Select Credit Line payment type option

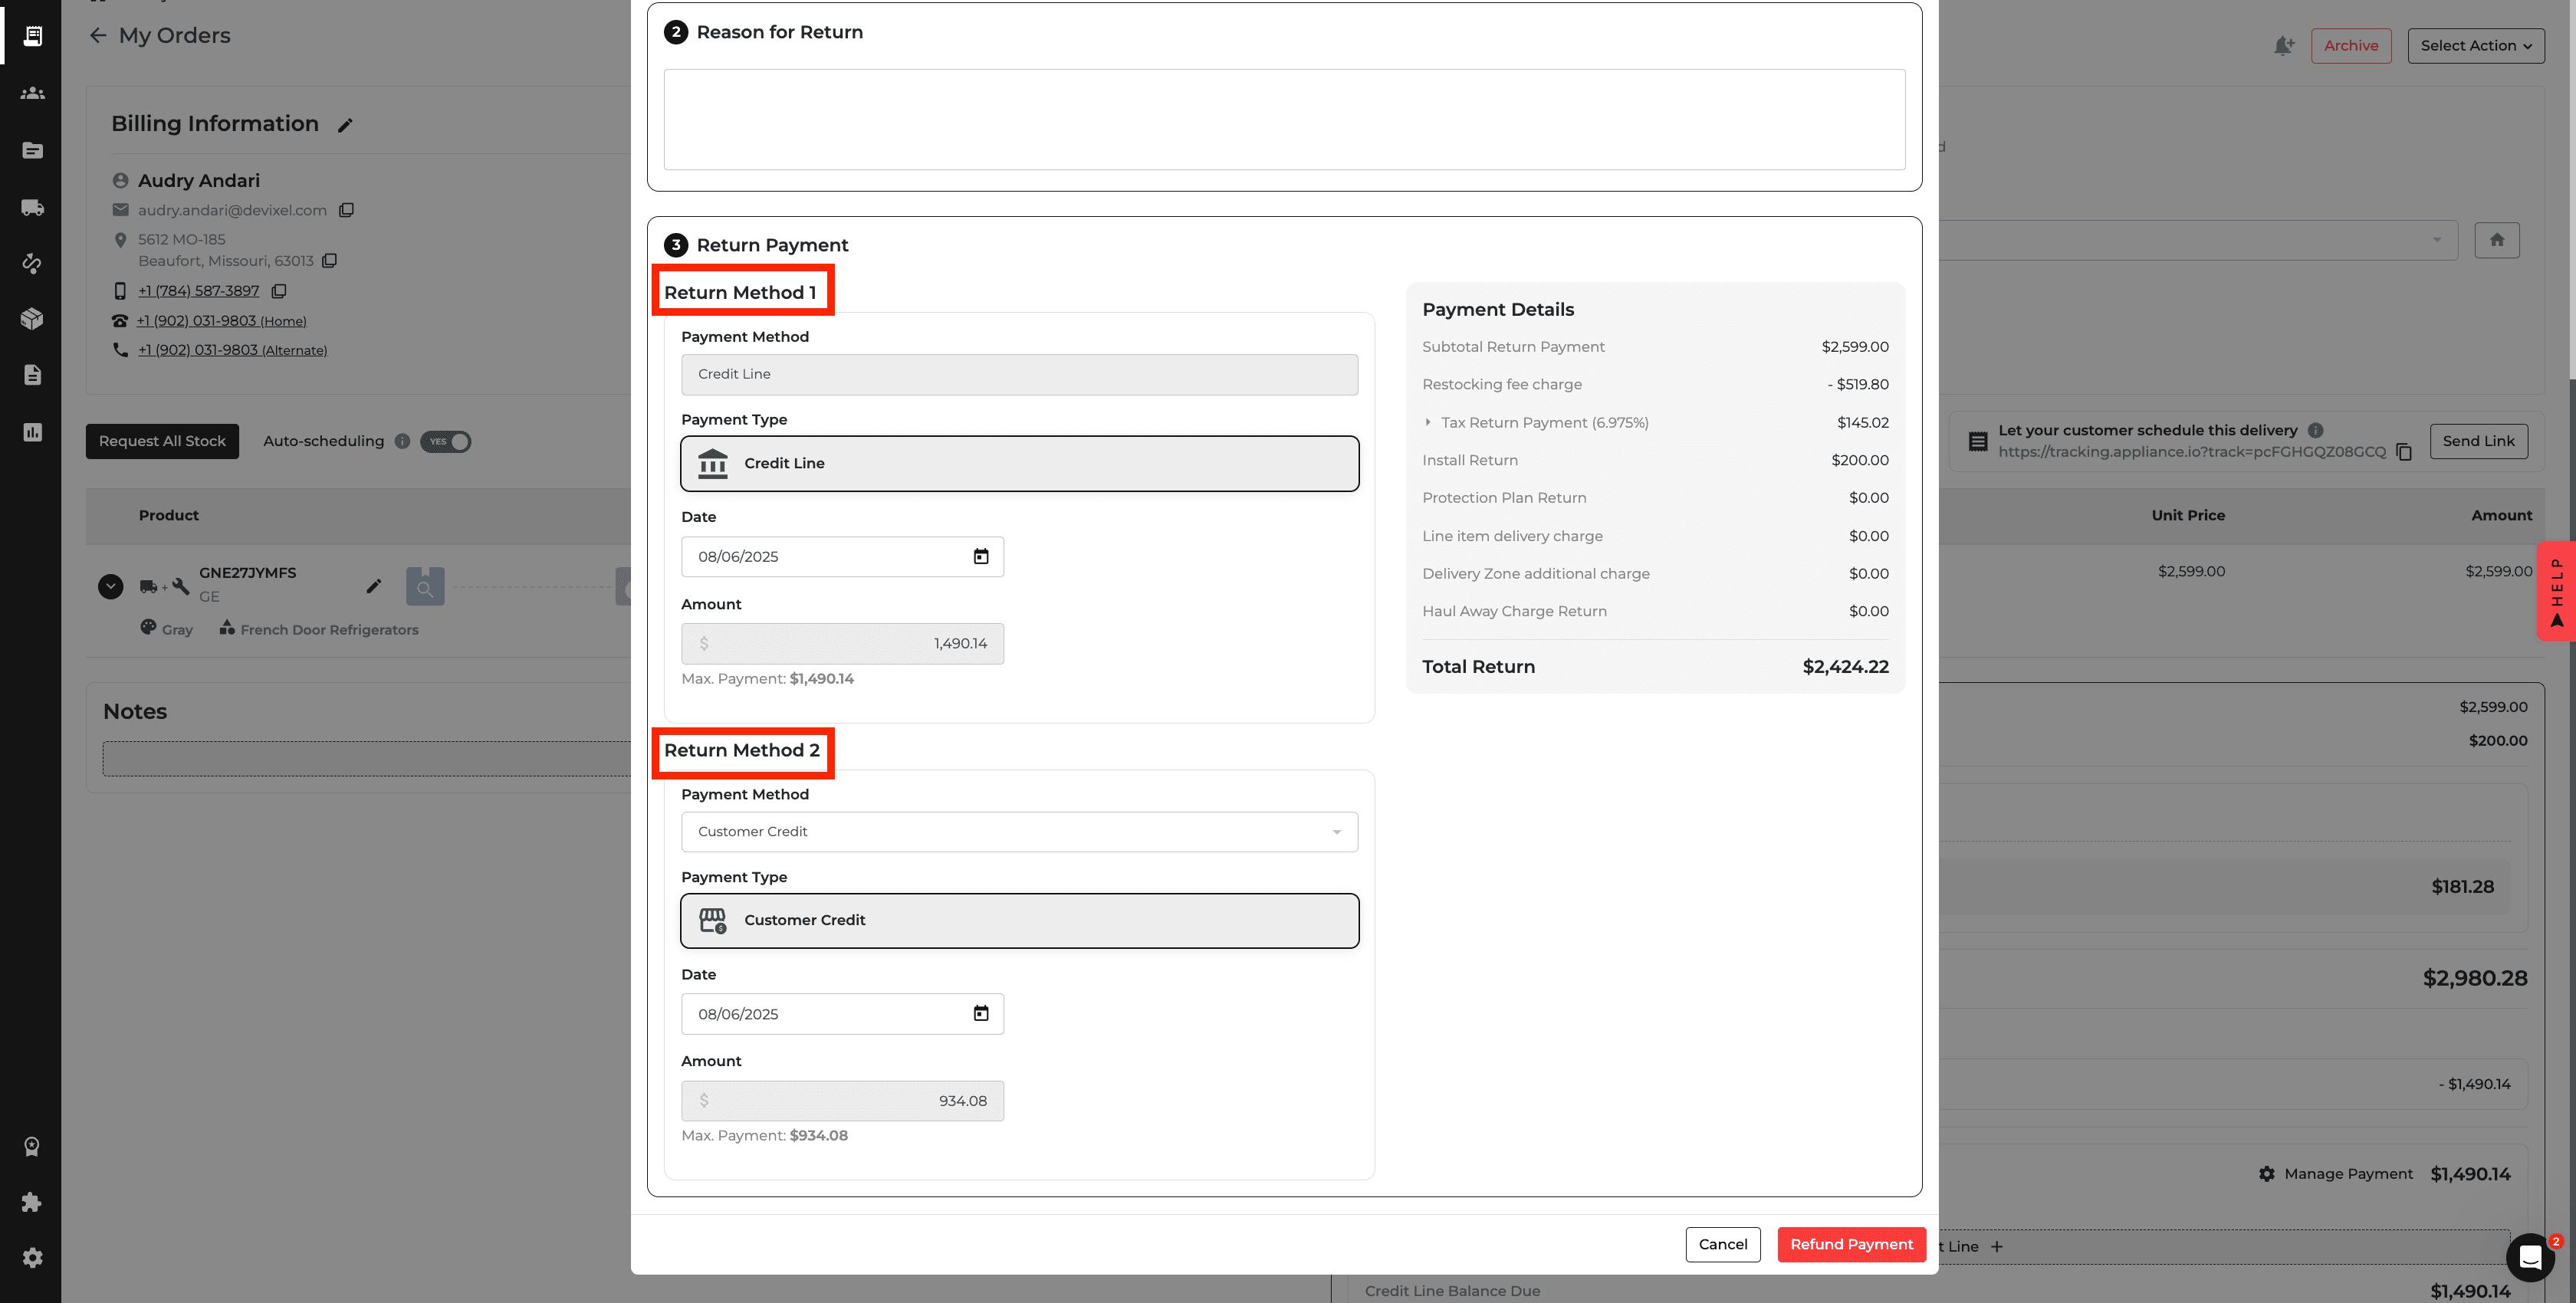tap(1020, 463)
